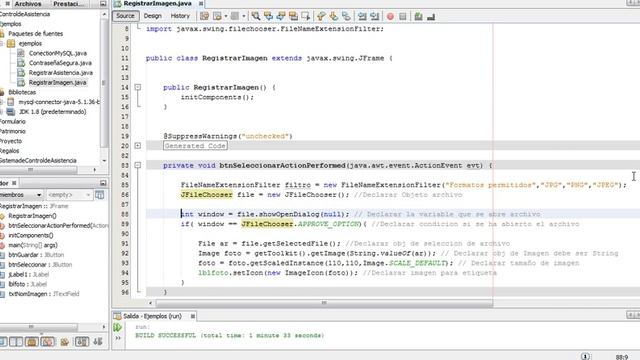Select main(String[] args) in Navigator
640x360 pixels.
pyautogui.click(x=33, y=245)
